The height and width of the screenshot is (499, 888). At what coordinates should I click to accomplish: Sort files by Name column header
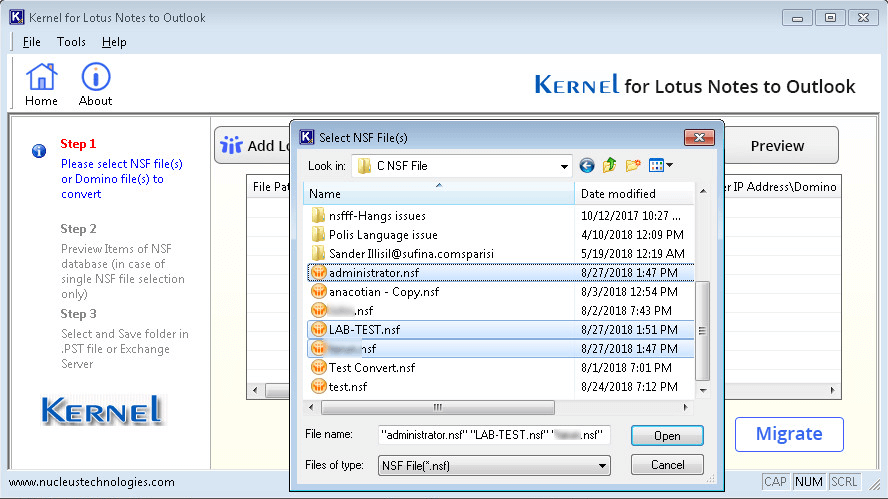439,194
